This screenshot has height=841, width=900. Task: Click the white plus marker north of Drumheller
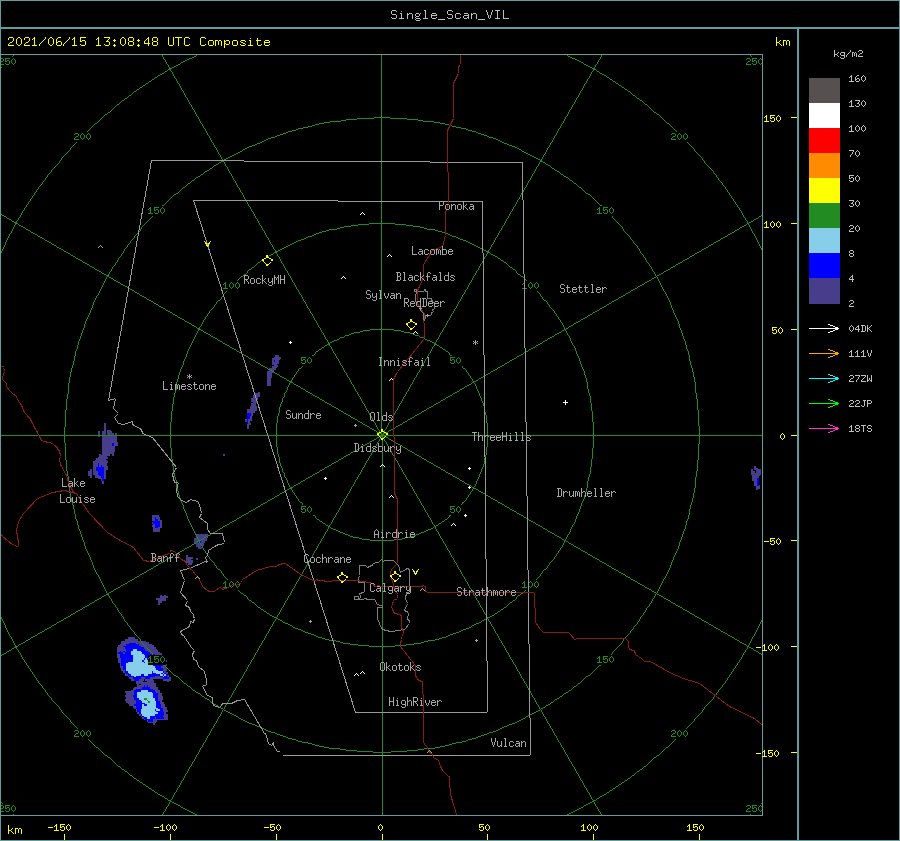(x=565, y=402)
